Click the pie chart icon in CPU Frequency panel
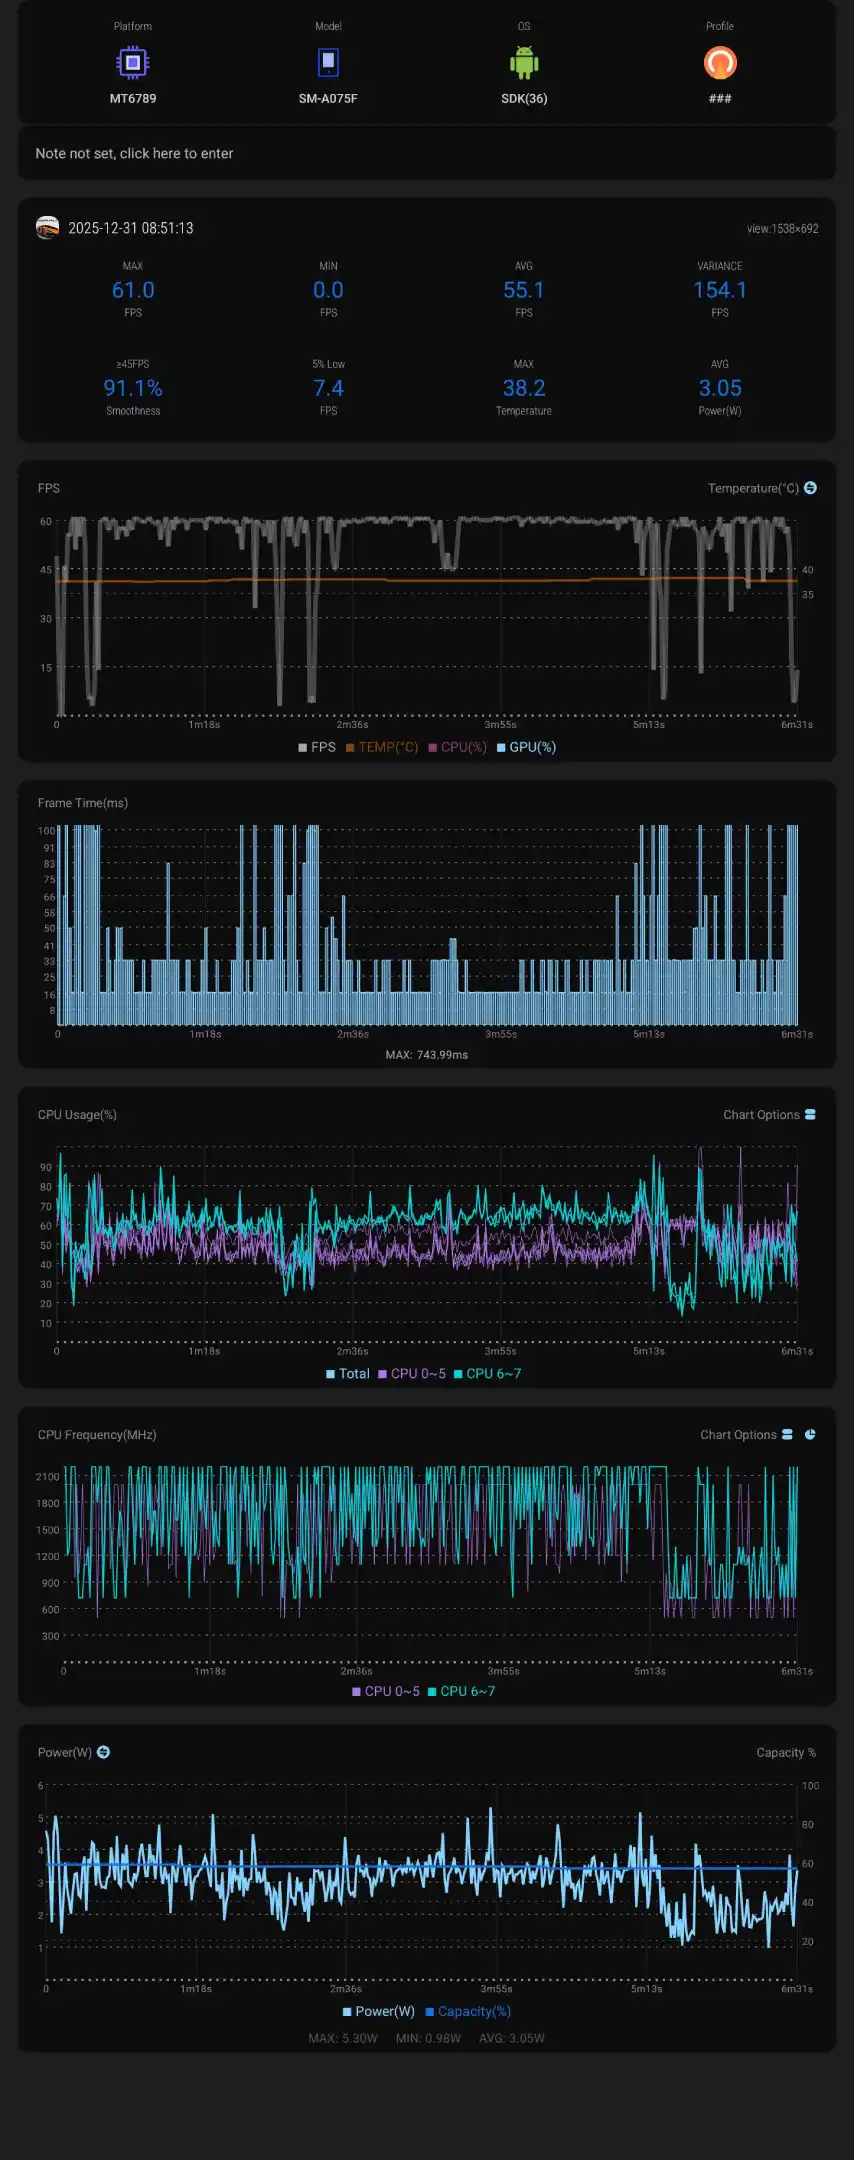 click(x=810, y=1434)
